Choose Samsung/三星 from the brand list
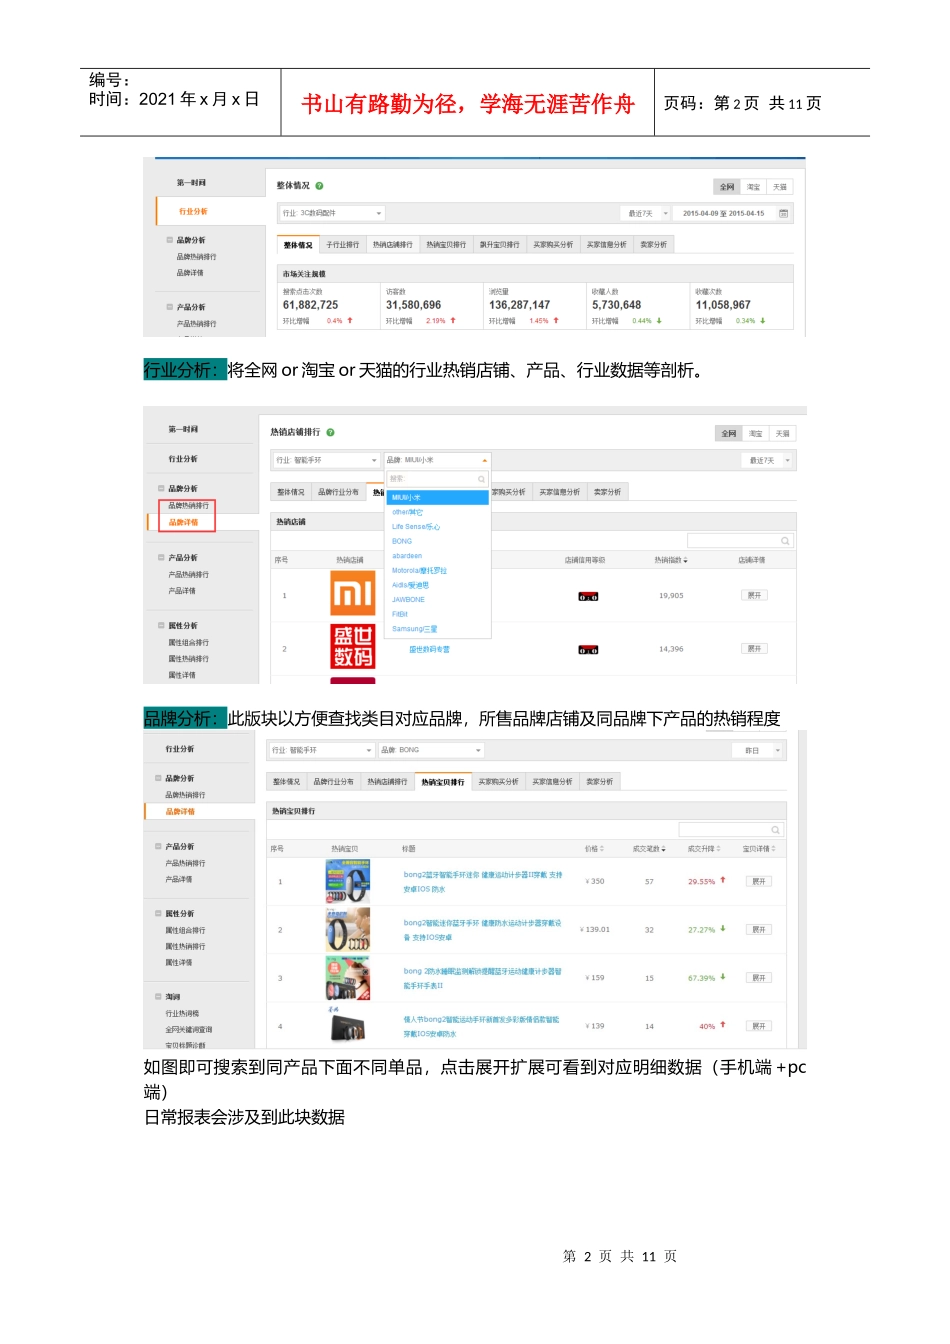The image size is (950, 1344). (414, 629)
